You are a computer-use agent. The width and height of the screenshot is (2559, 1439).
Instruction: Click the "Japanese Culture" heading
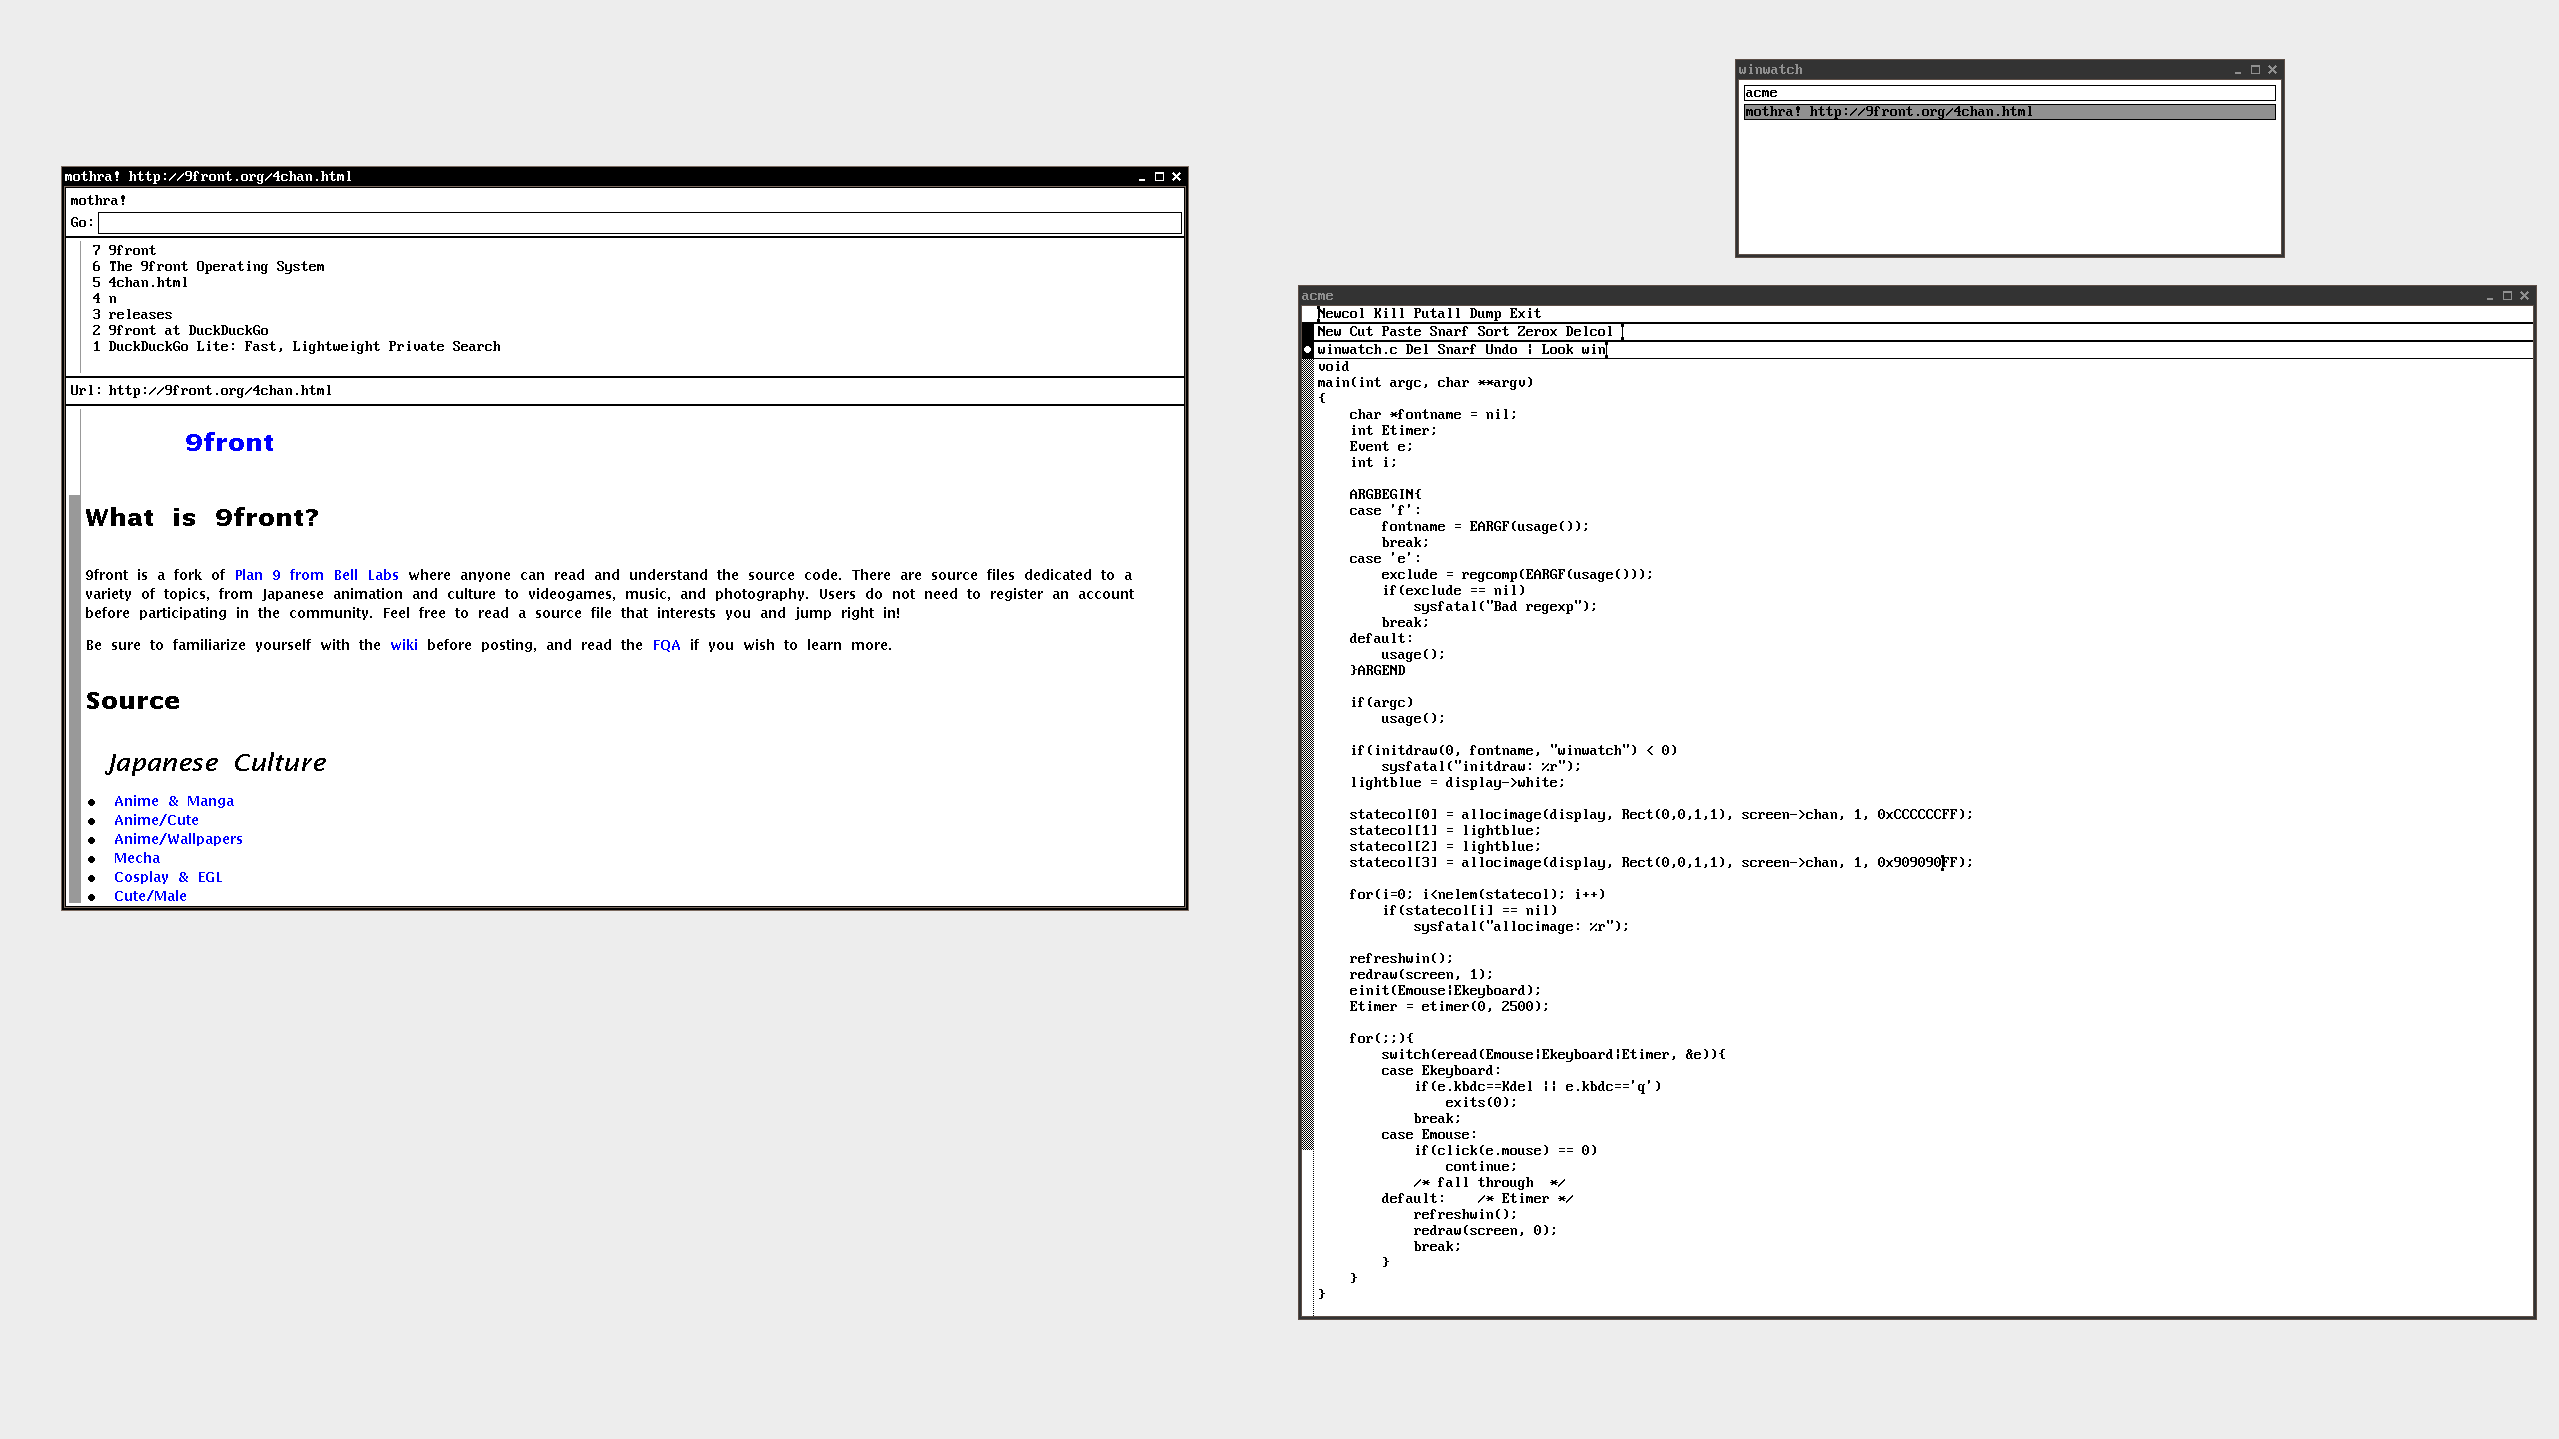pyautogui.click(x=216, y=763)
